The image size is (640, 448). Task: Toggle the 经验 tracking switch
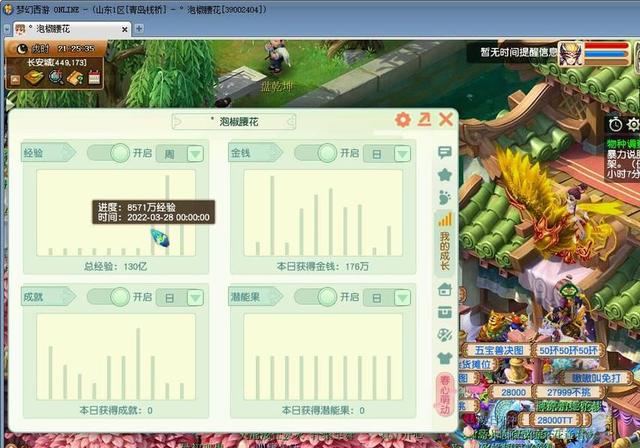pyautogui.click(x=108, y=153)
